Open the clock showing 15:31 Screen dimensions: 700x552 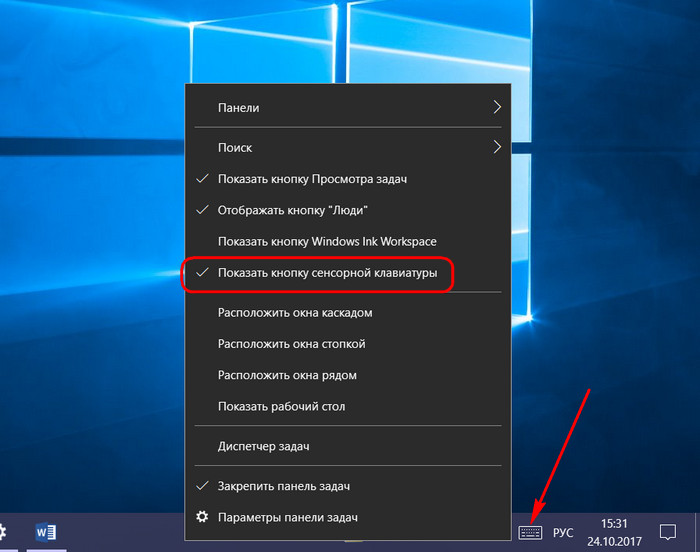(x=616, y=532)
